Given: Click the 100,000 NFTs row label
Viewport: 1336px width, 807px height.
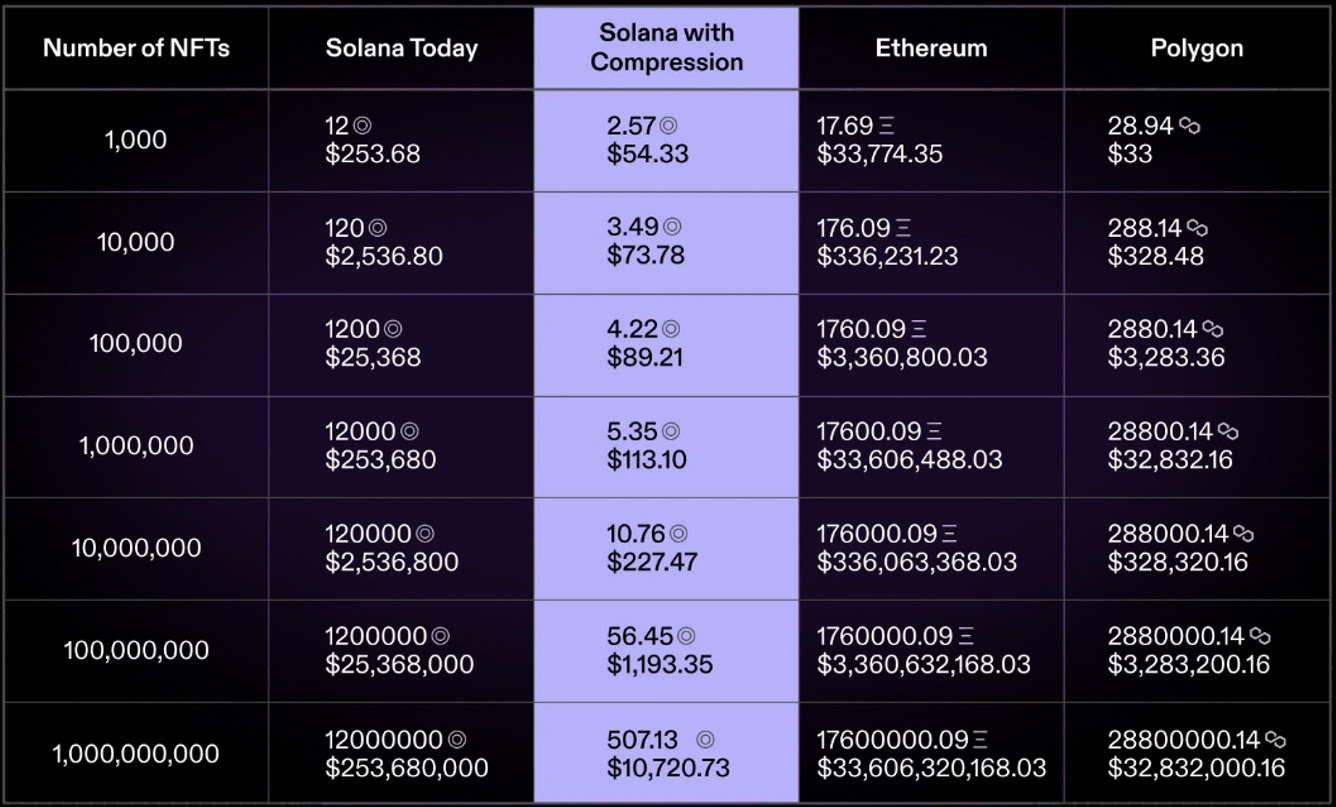Looking at the screenshot, I should (x=136, y=344).
